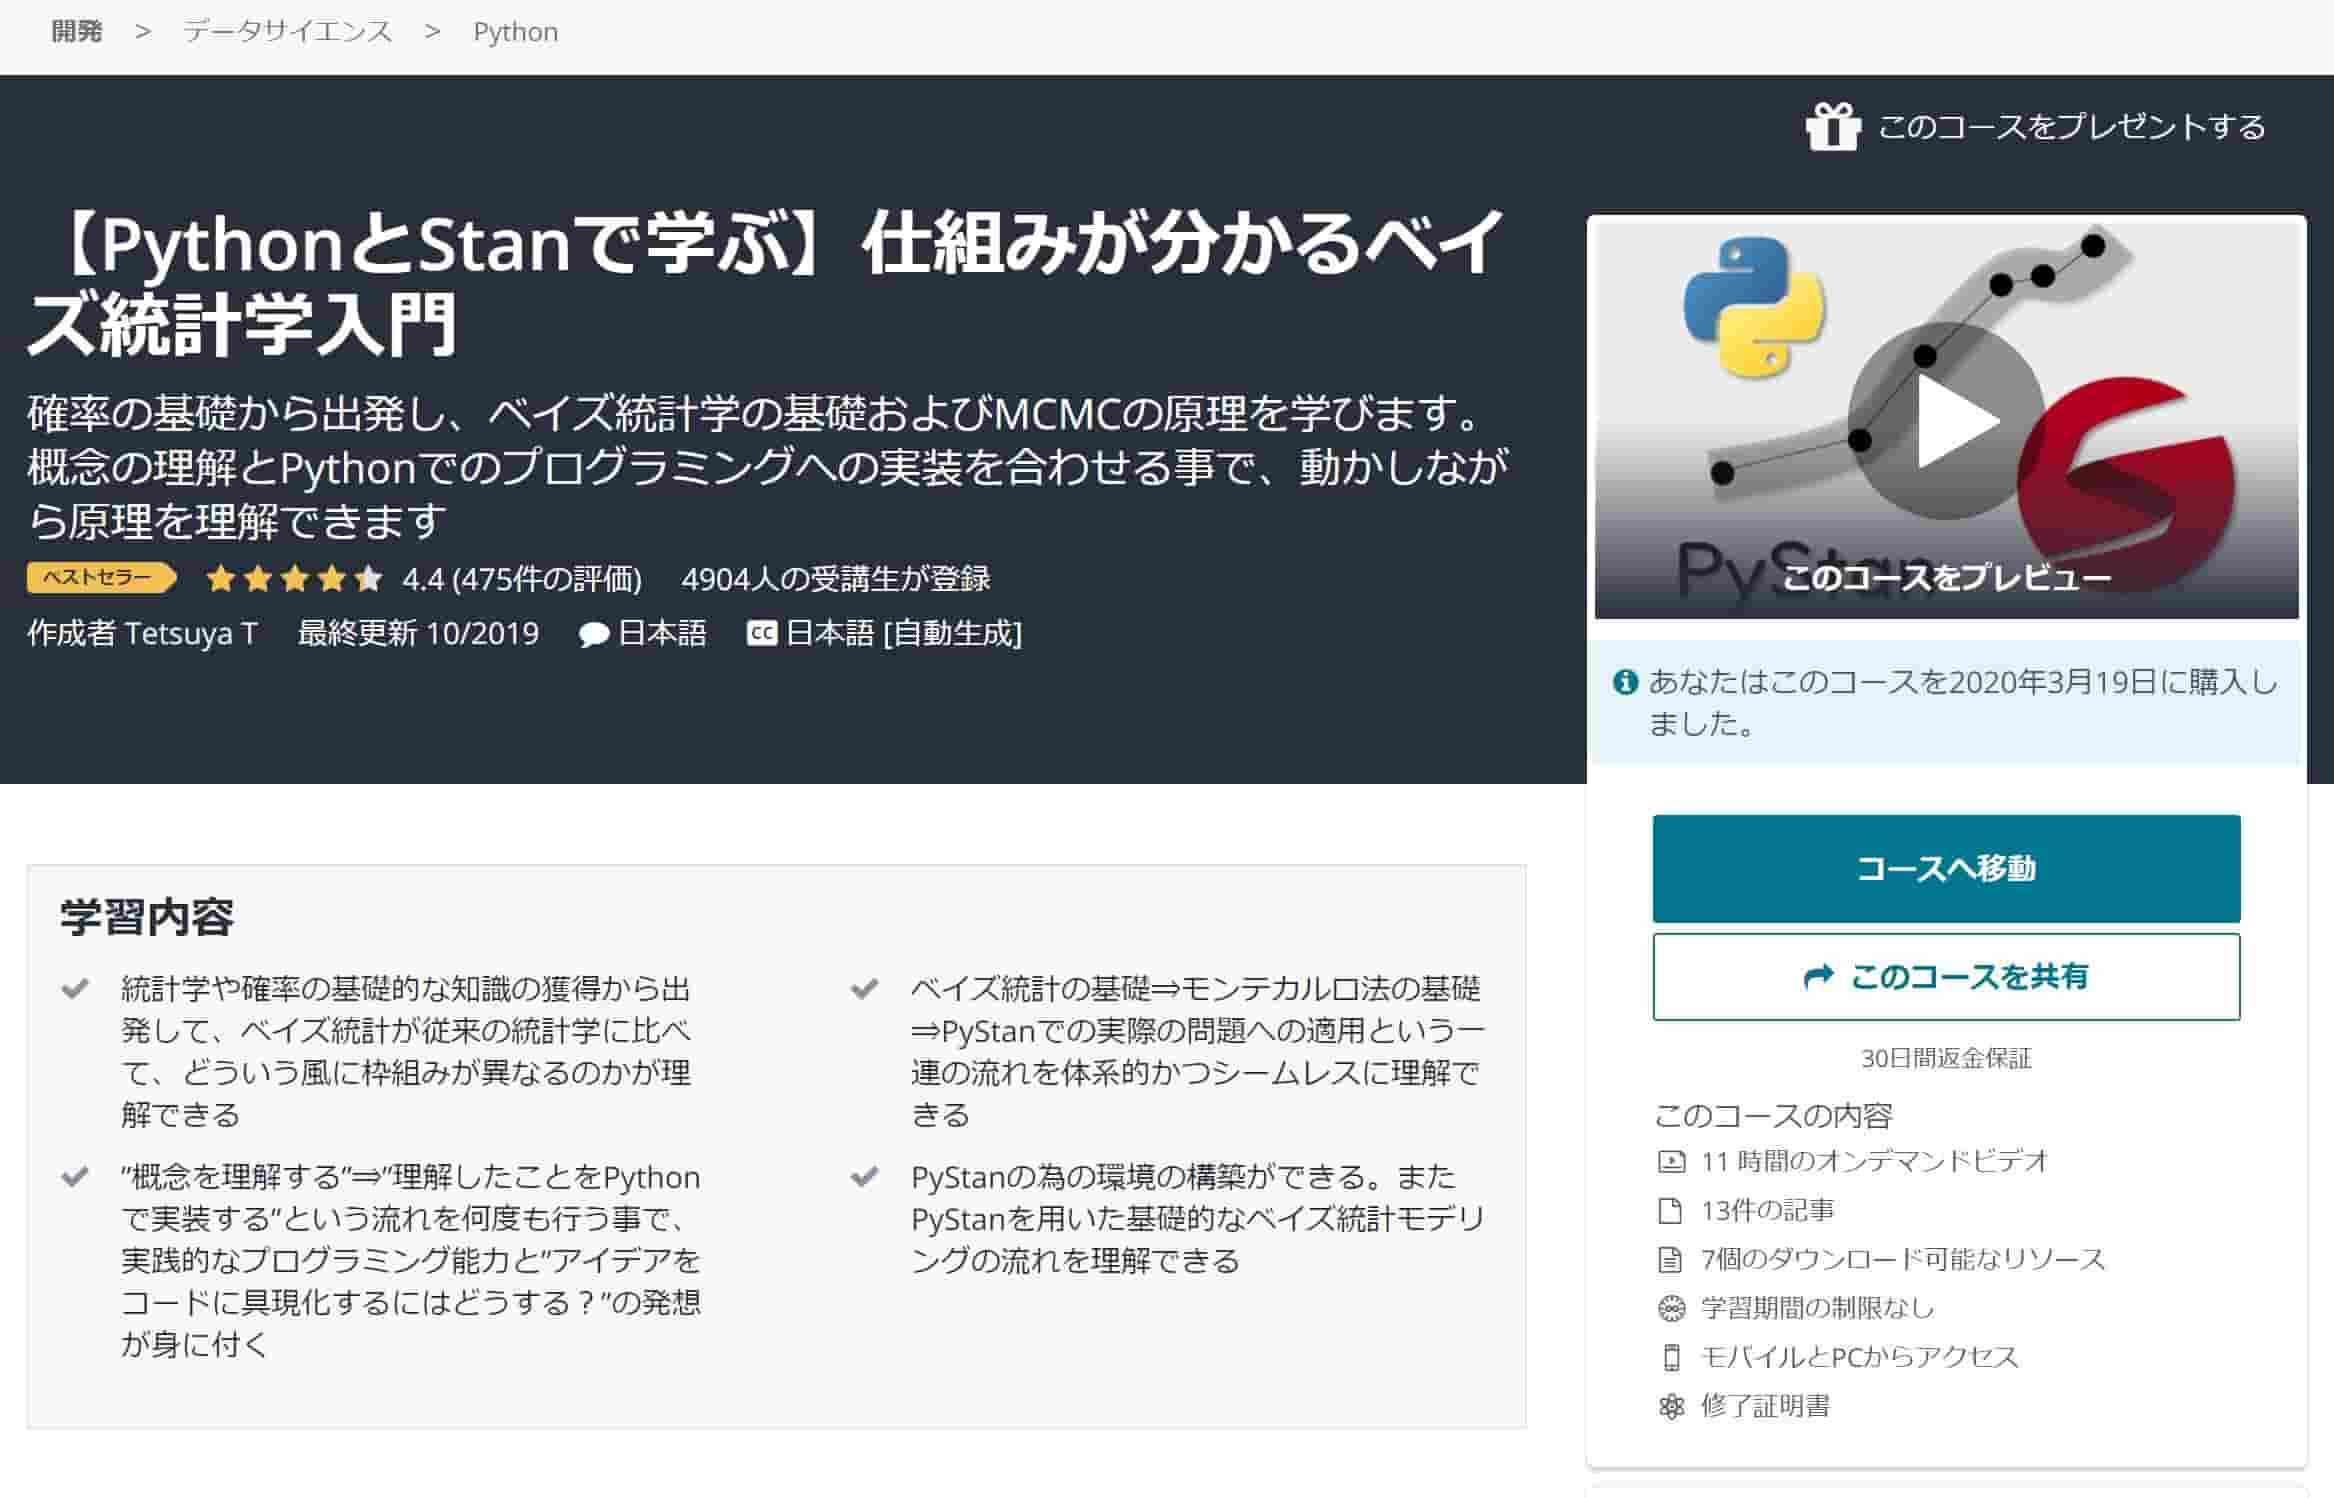The width and height of the screenshot is (2334, 1498).
Task: Open the 開発 breadcrumb category
Action: 77,32
